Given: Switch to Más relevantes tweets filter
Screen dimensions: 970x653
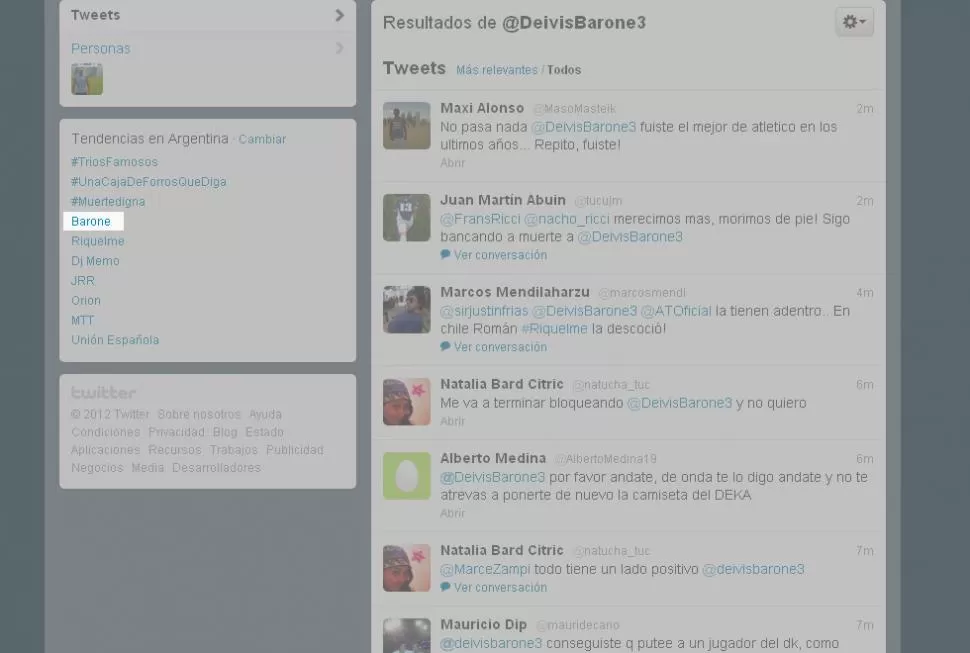Looking at the screenshot, I should (x=496, y=70).
